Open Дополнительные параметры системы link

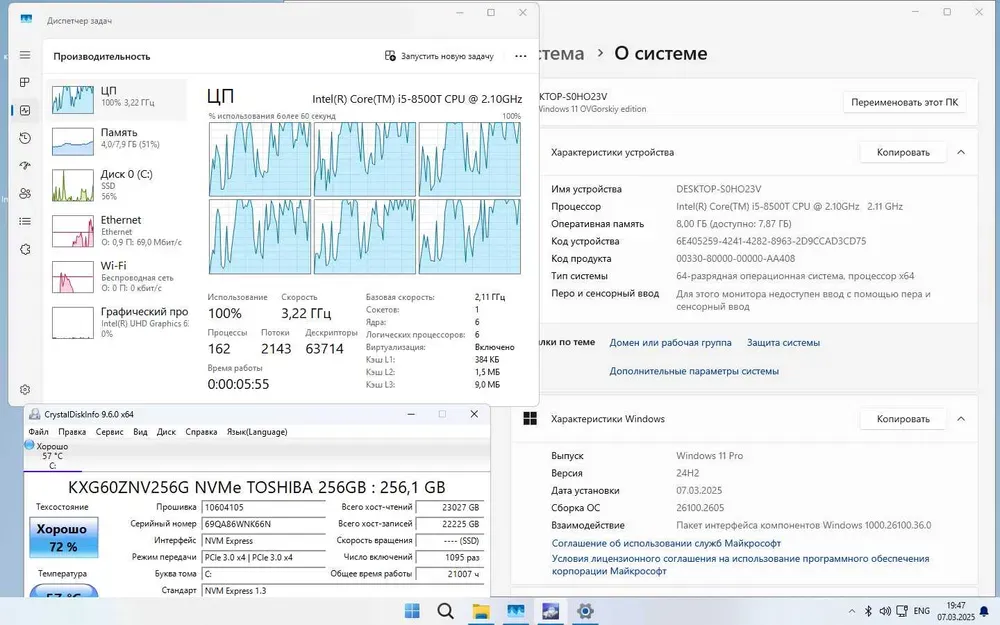694,371
